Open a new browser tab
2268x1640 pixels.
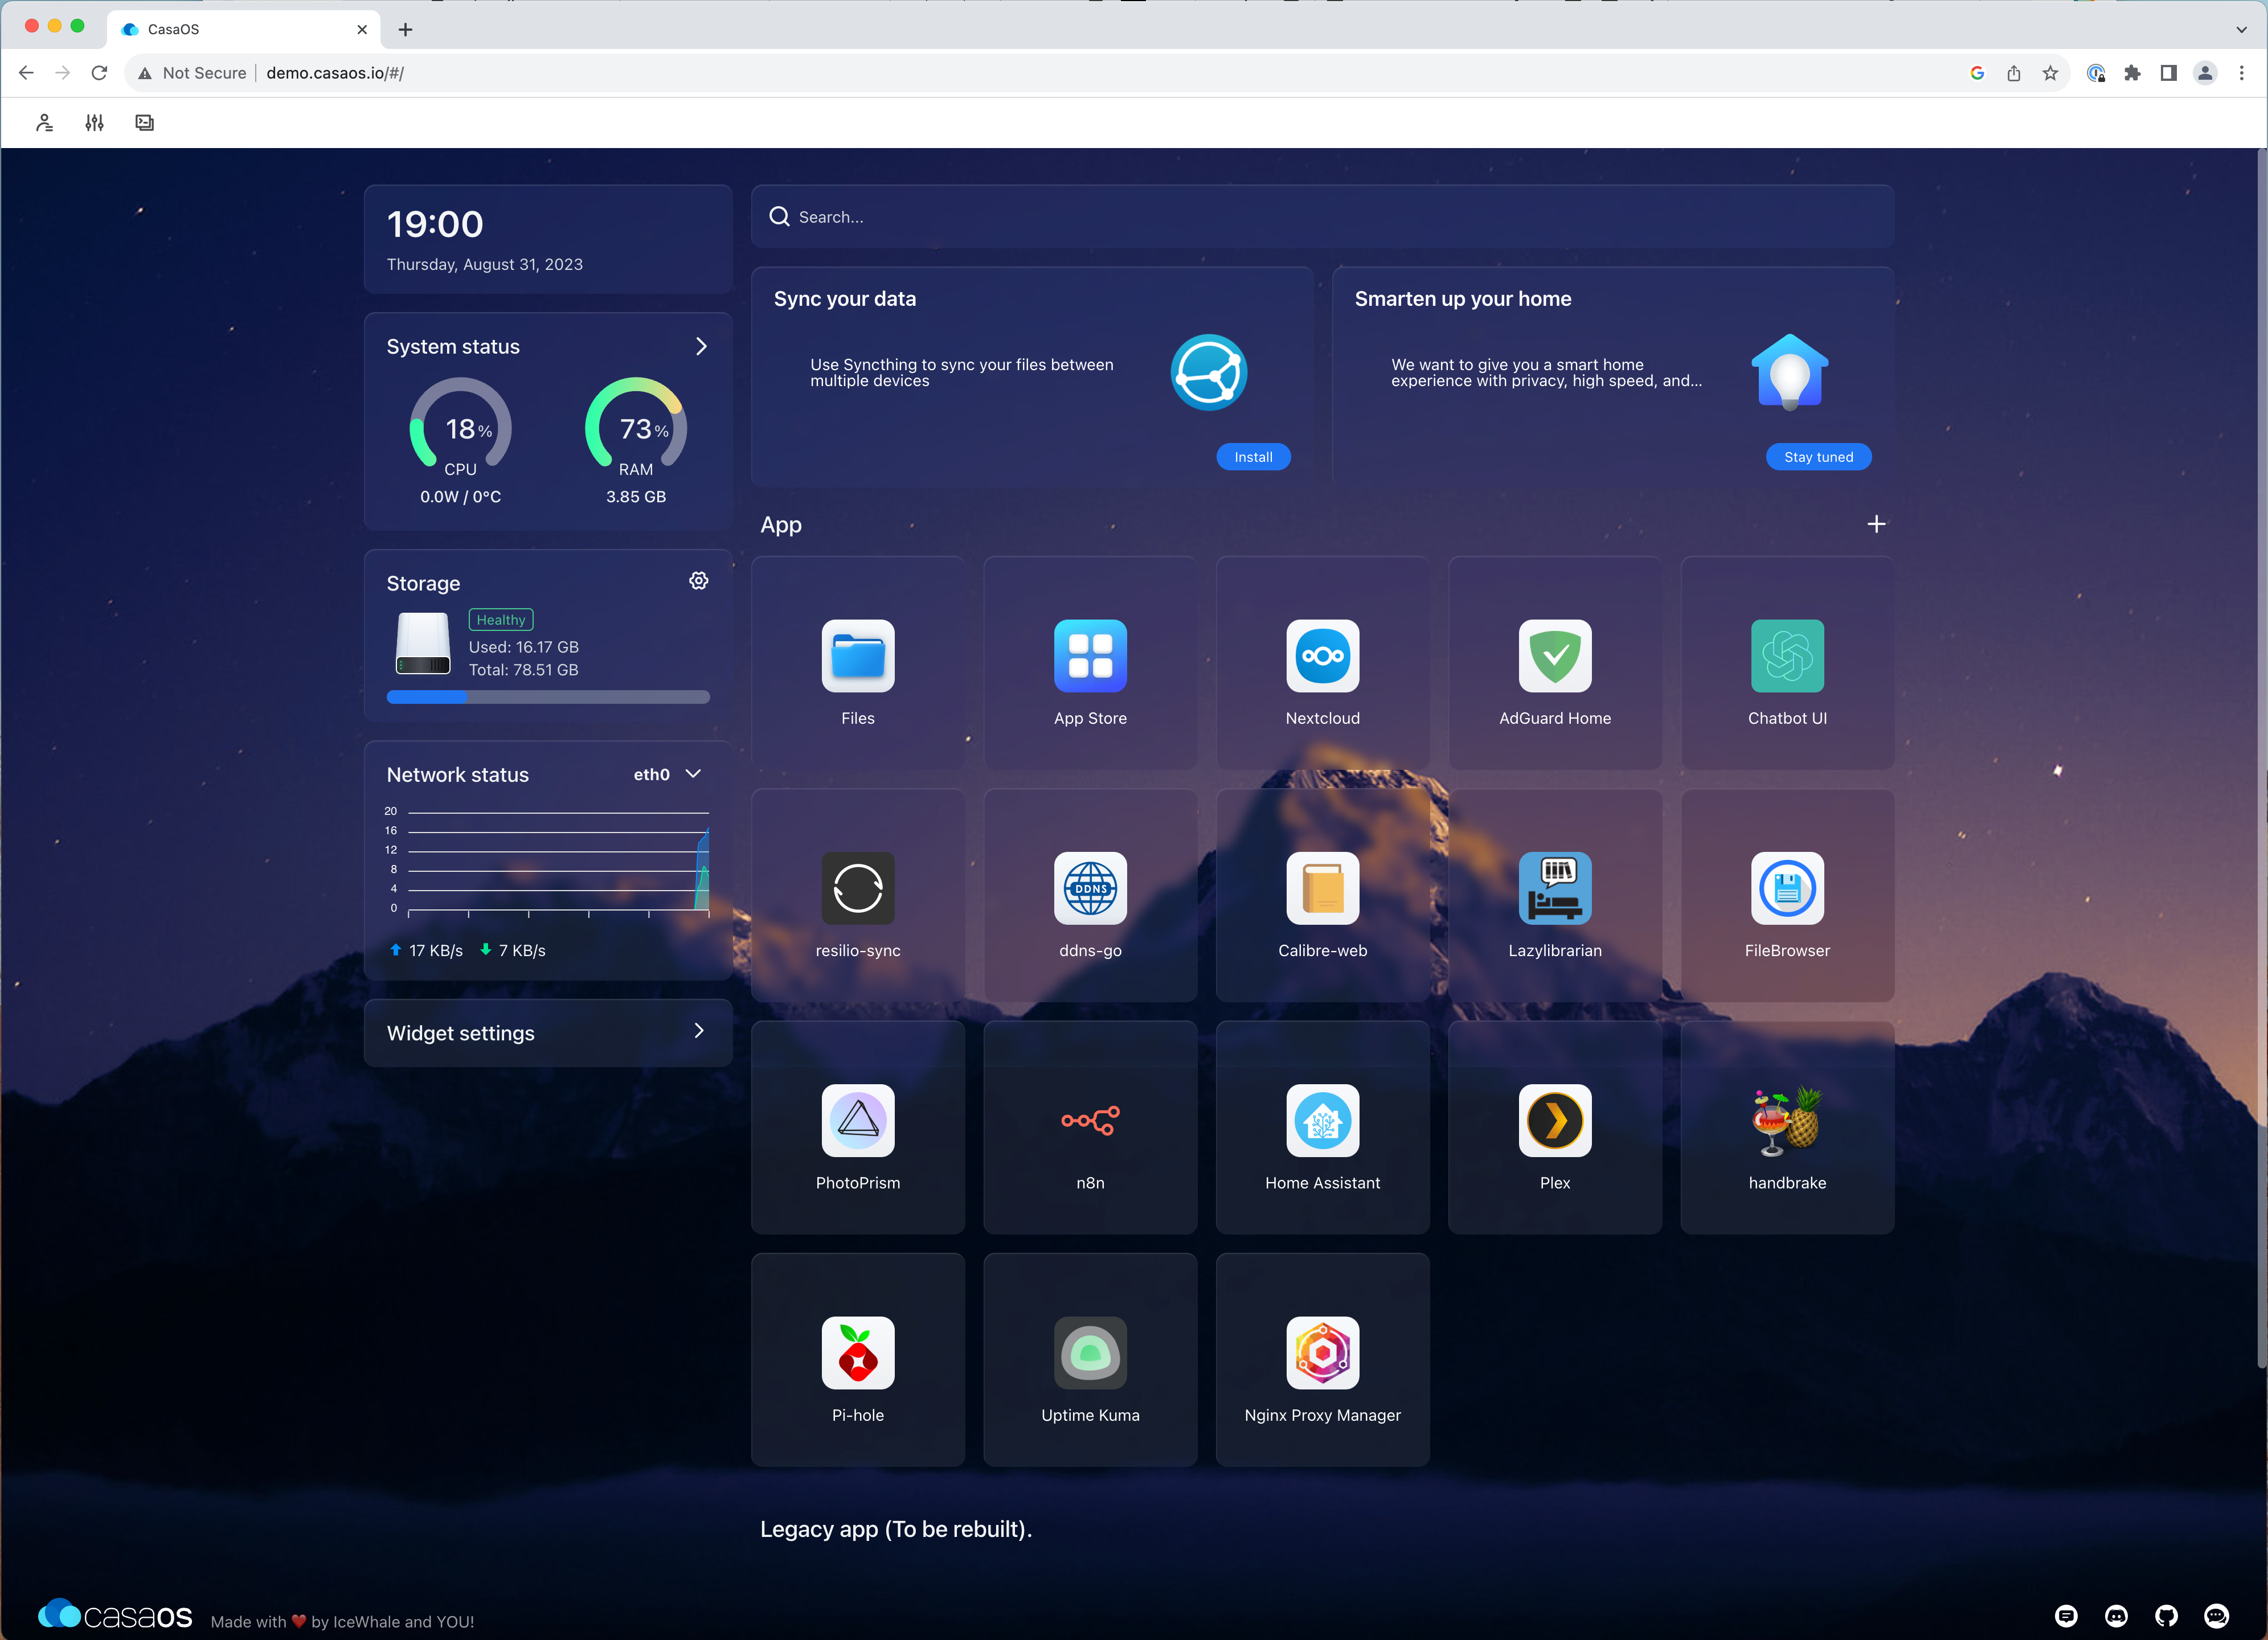point(405,29)
